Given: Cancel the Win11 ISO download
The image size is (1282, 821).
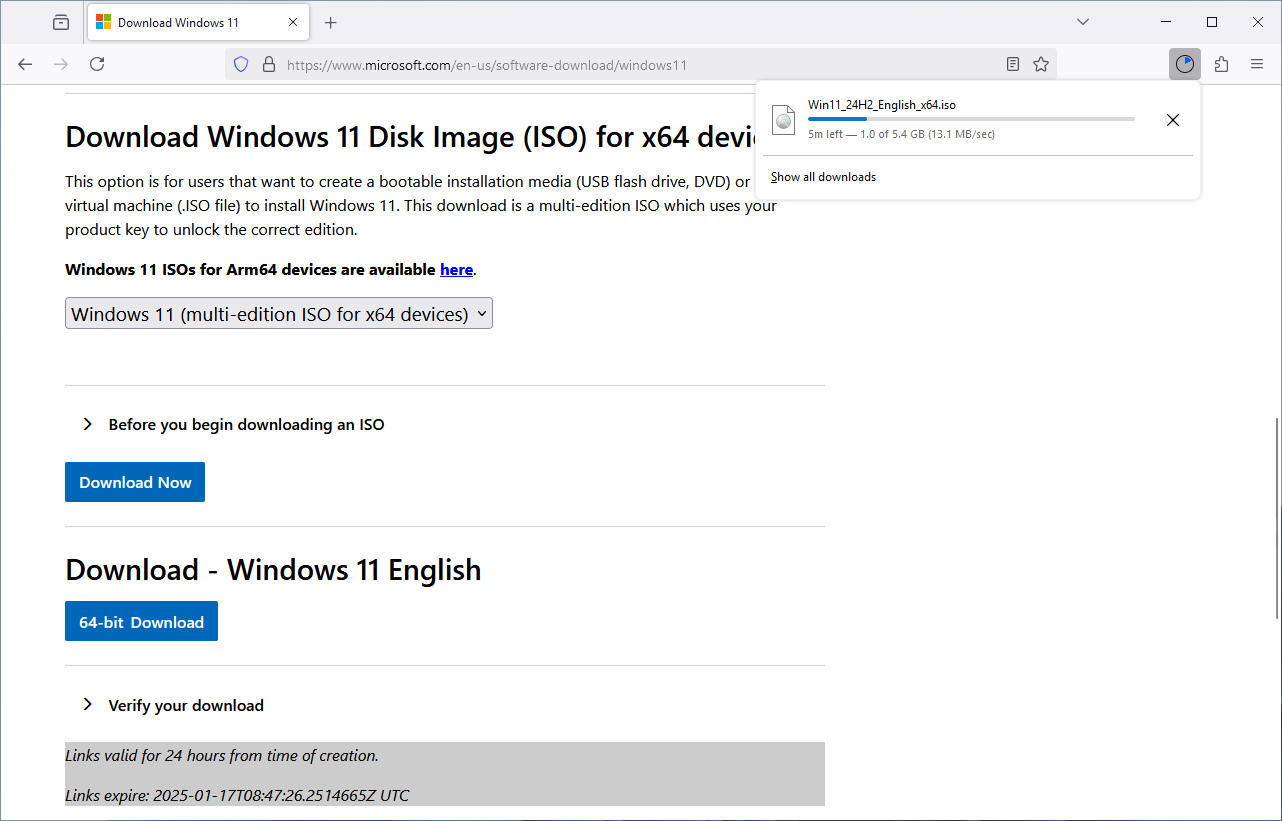Looking at the screenshot, I should (x=1173, y=120).
